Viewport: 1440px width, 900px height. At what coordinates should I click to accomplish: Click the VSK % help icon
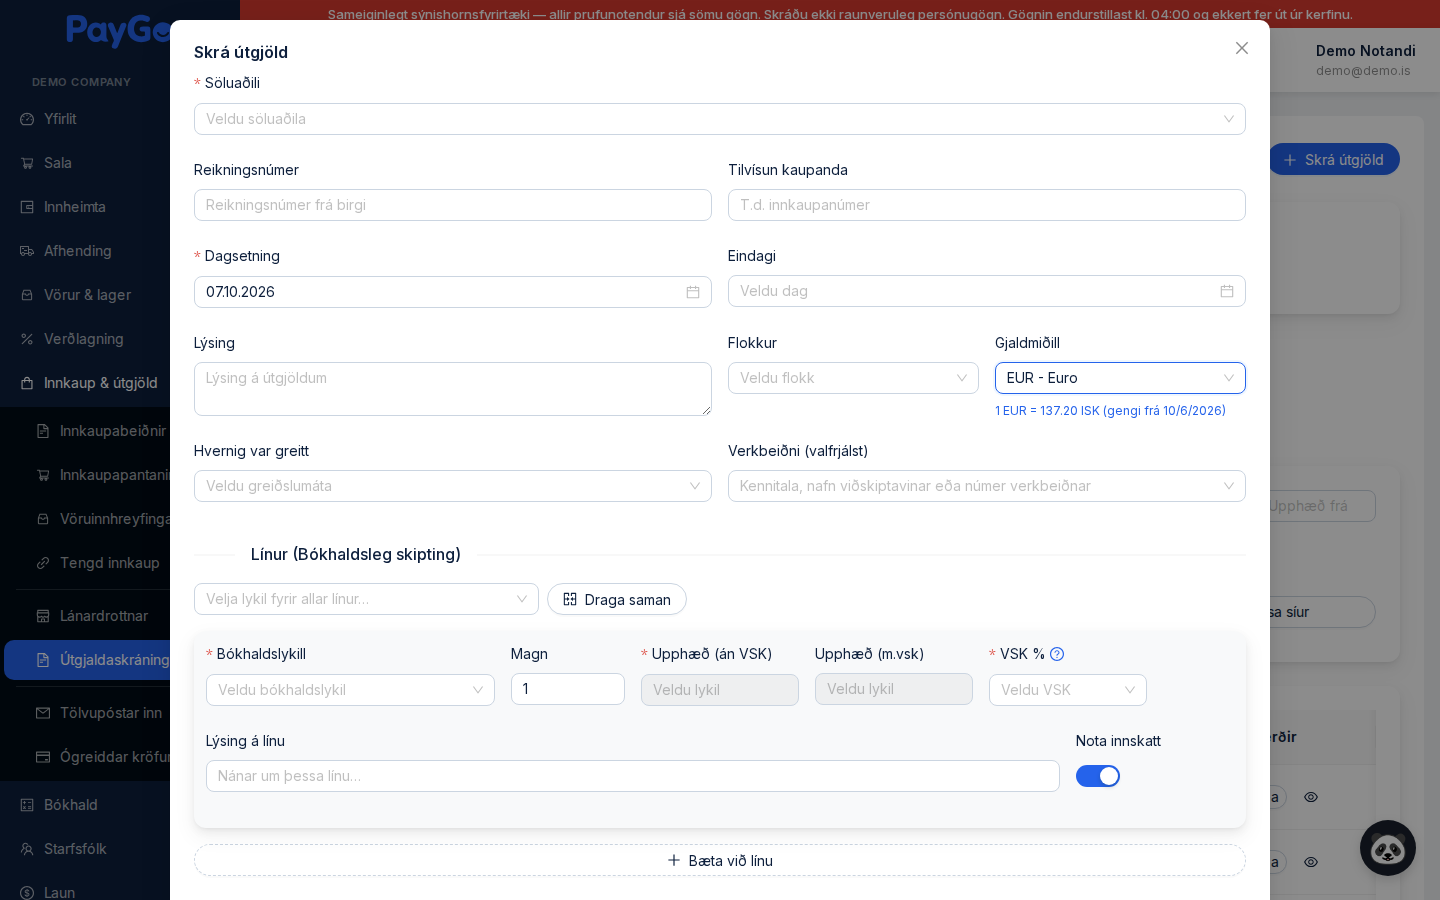click(1057, 654)
